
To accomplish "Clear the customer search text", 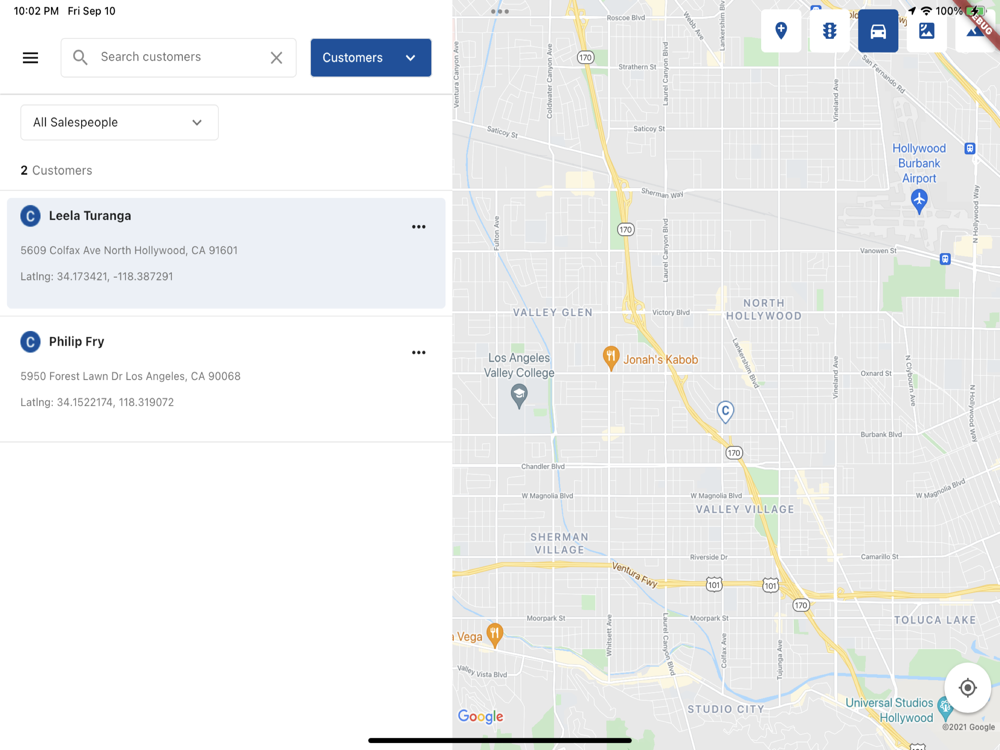I will (276, 57).
